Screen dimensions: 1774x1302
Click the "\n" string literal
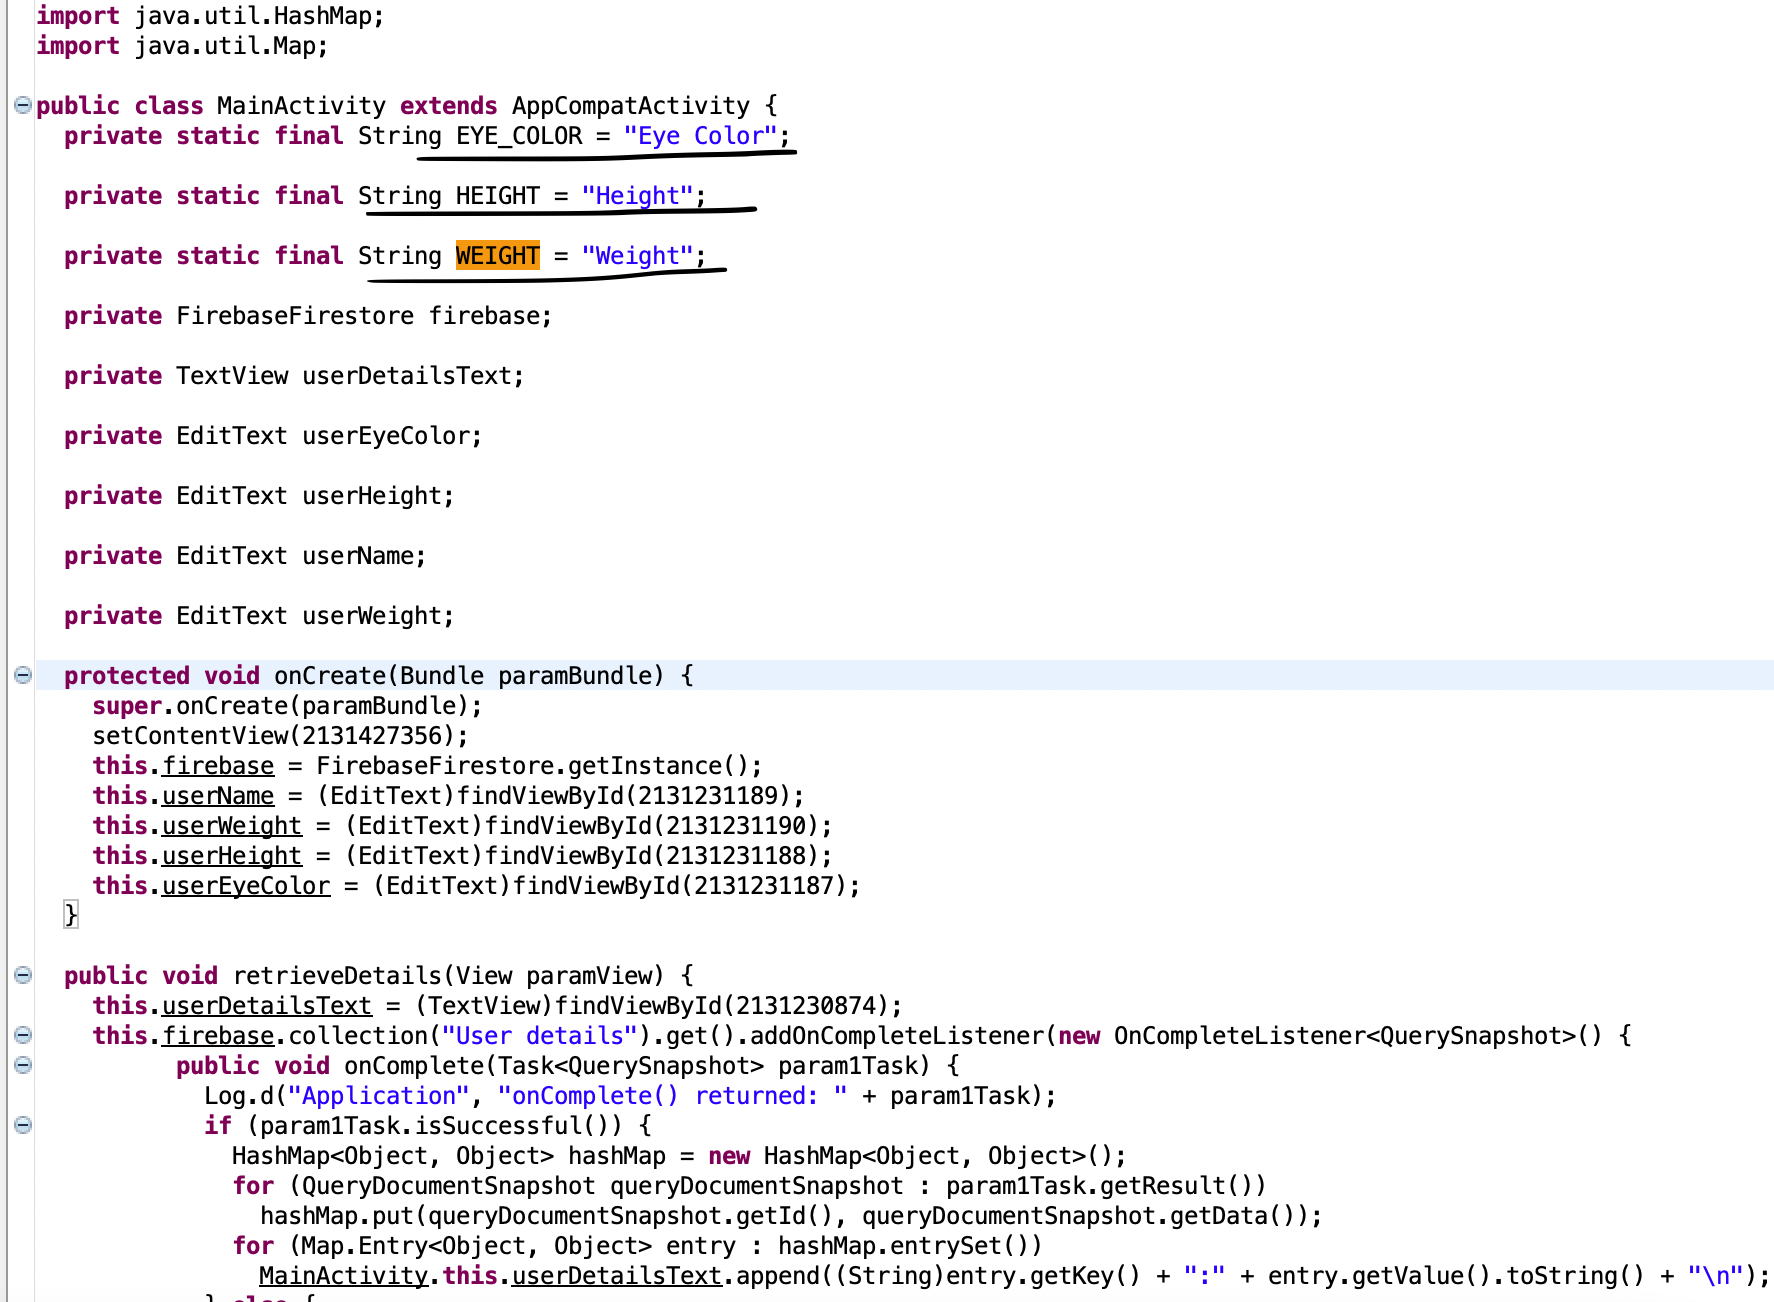[1715, 1276]
